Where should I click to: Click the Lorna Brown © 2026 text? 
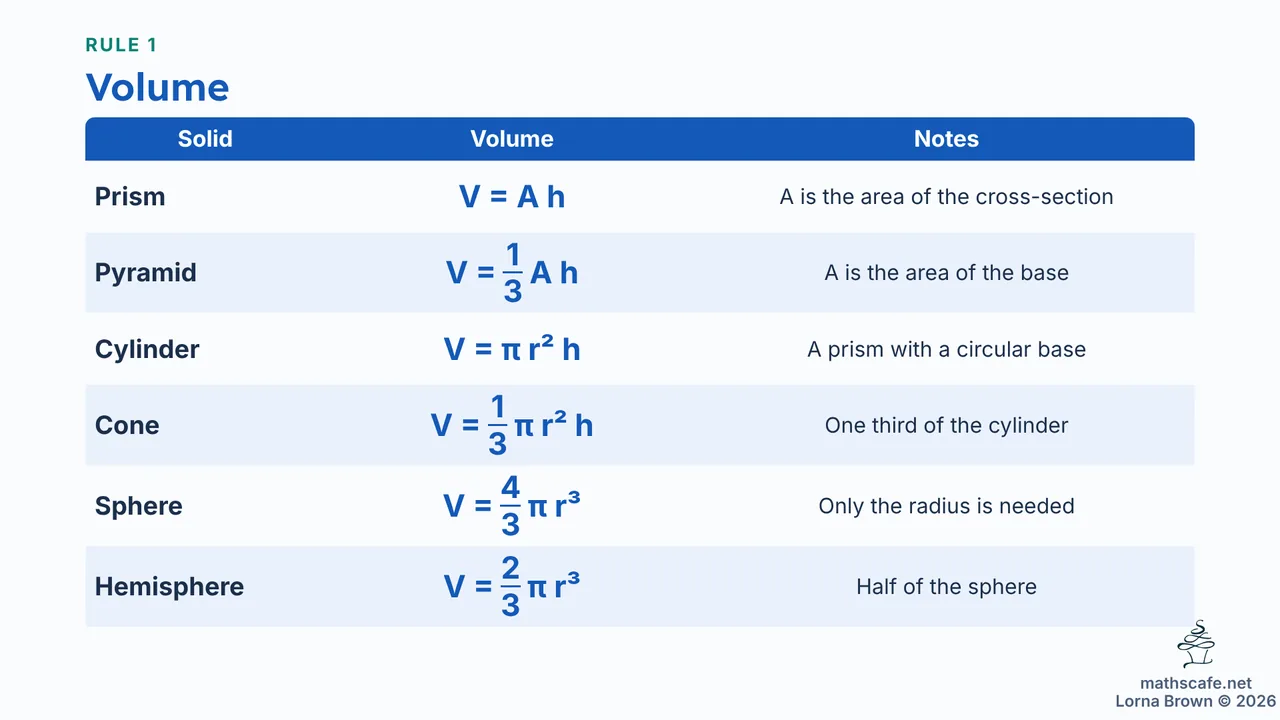point(1196,701)
